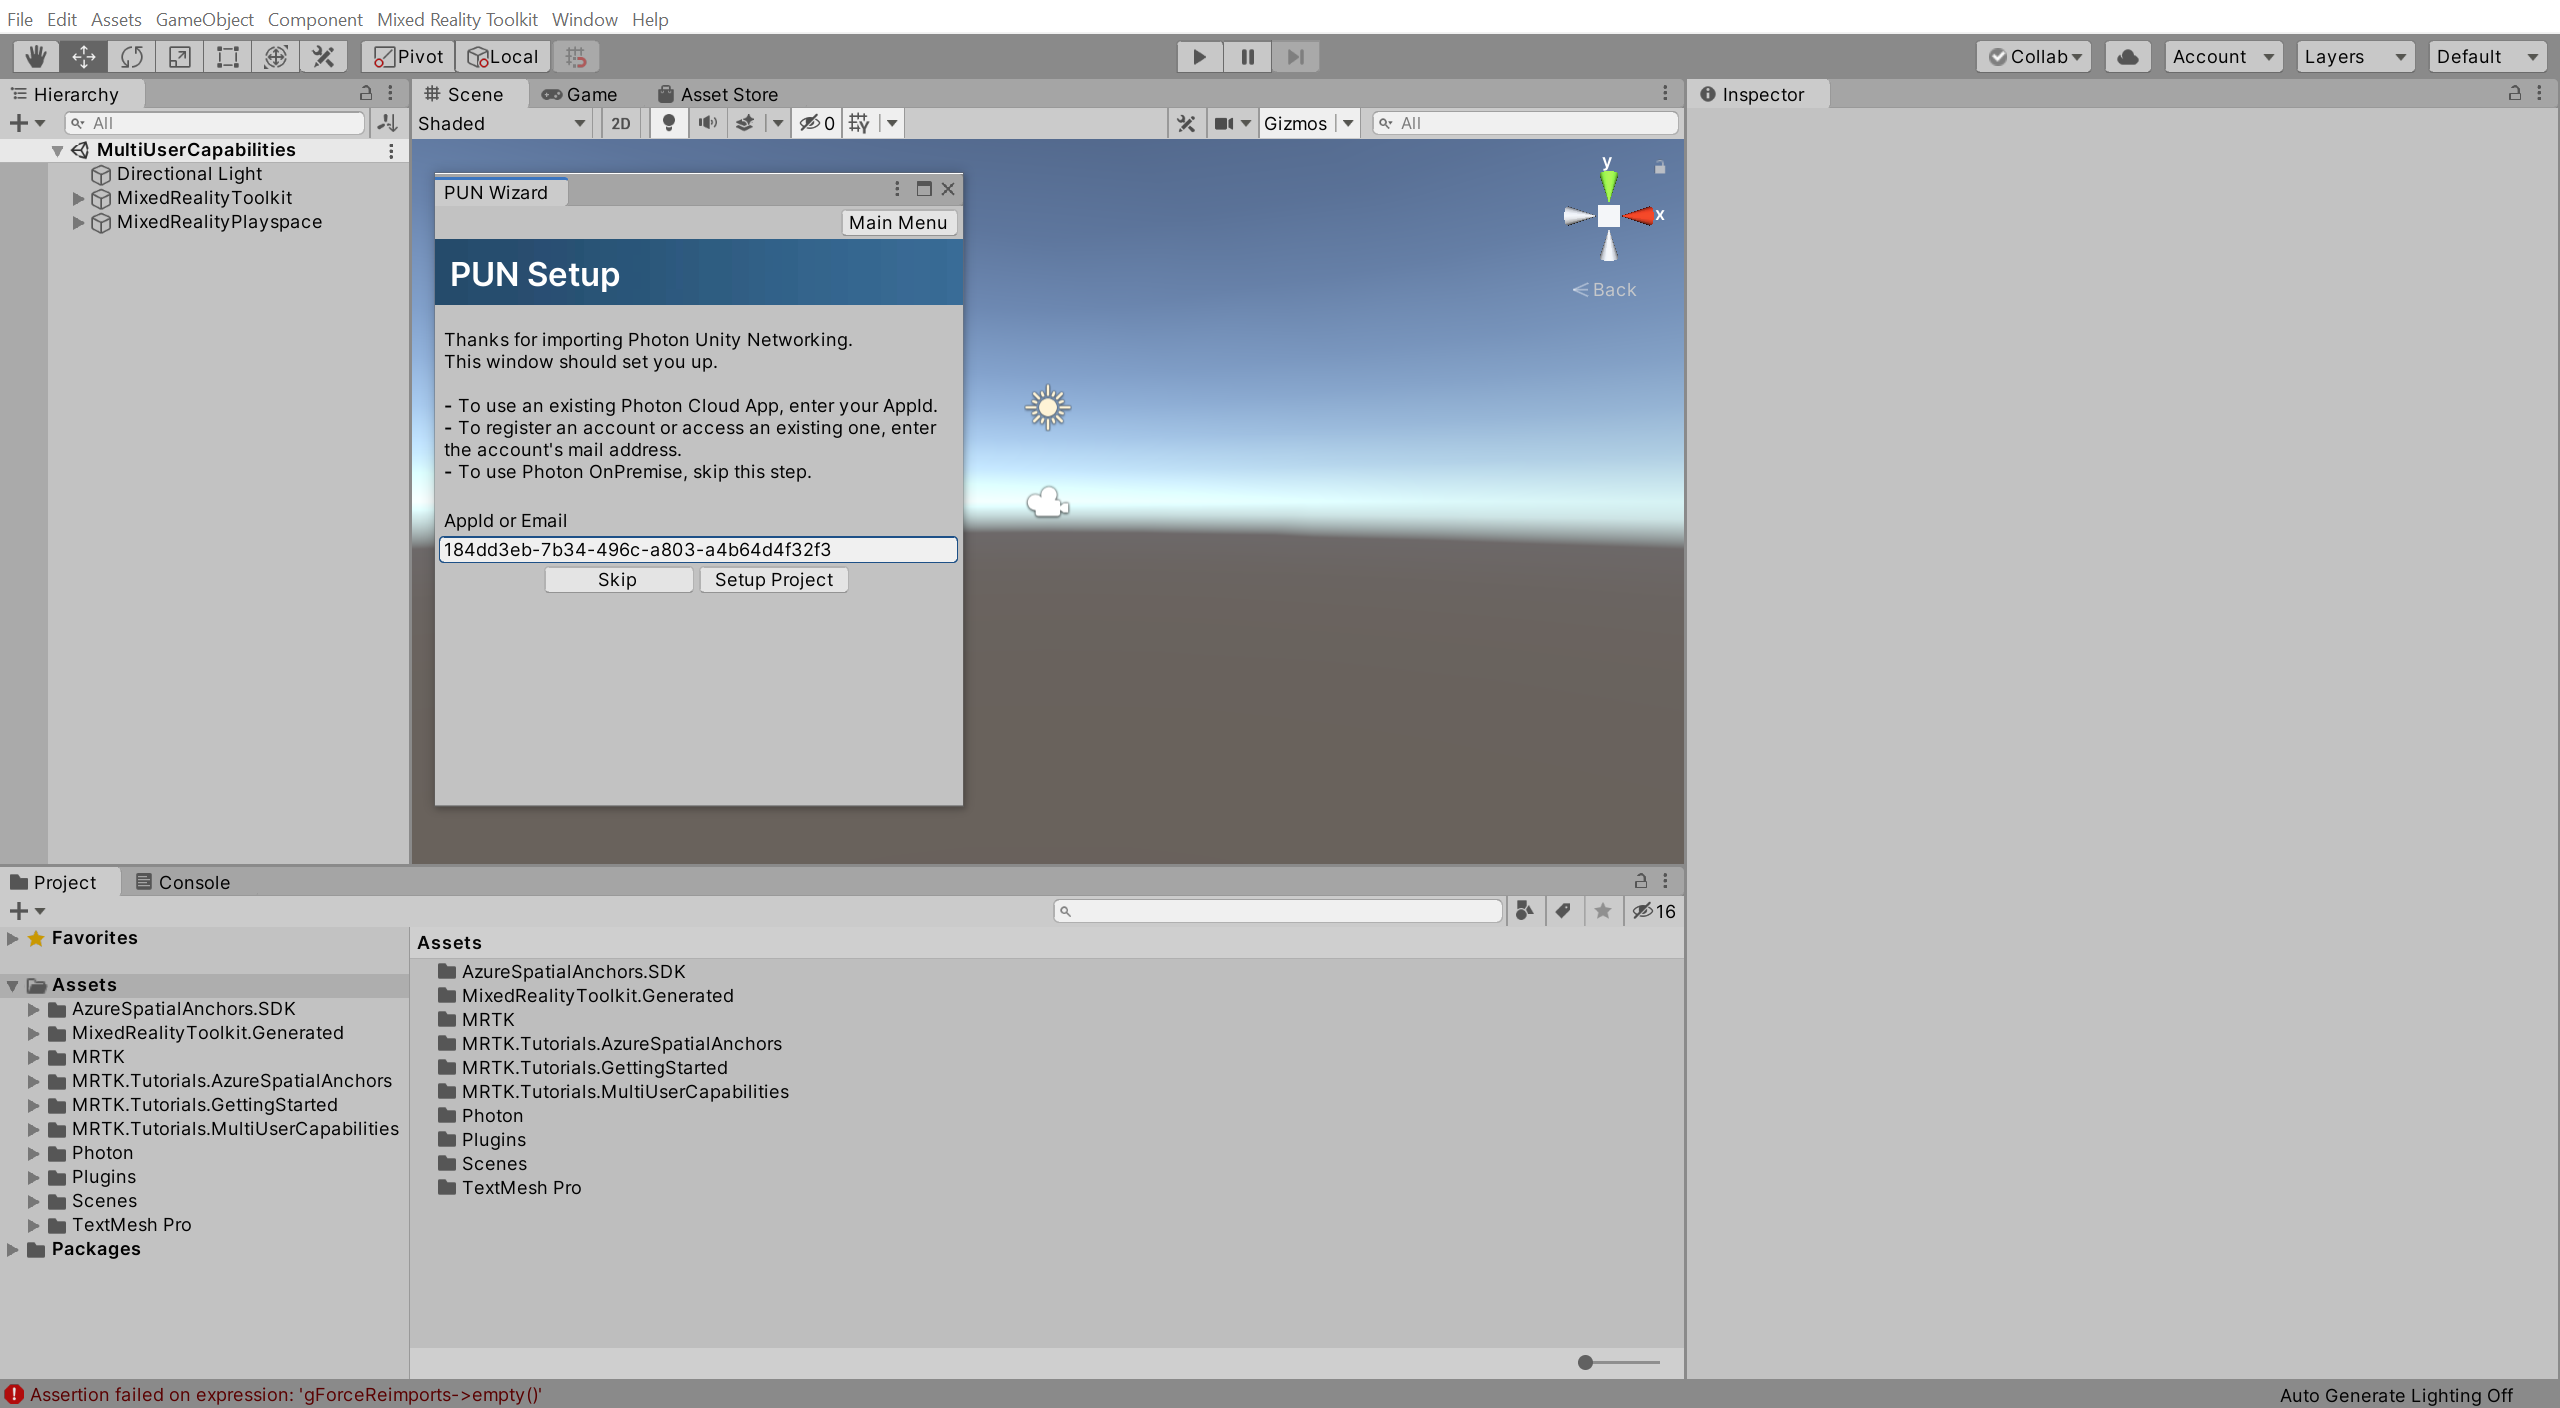This screenshot has height=1408, width=2560.
Task: Click the Play button to run scene
Action: (1199, 55)
